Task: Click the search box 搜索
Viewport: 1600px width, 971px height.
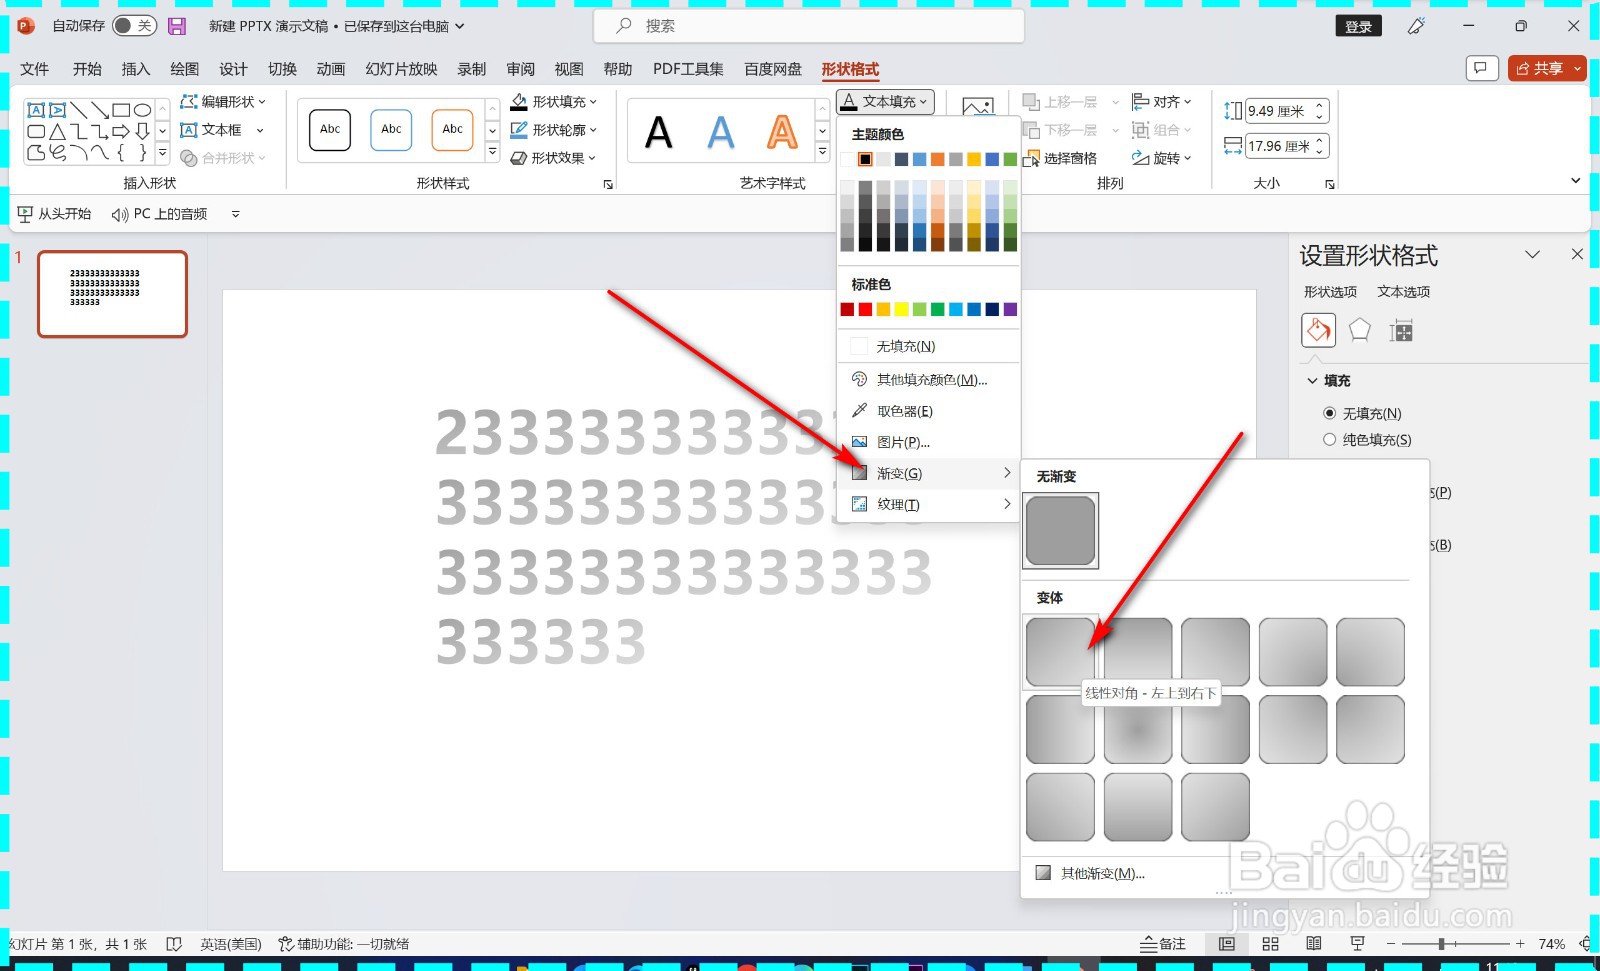Action: coord(808,26)
